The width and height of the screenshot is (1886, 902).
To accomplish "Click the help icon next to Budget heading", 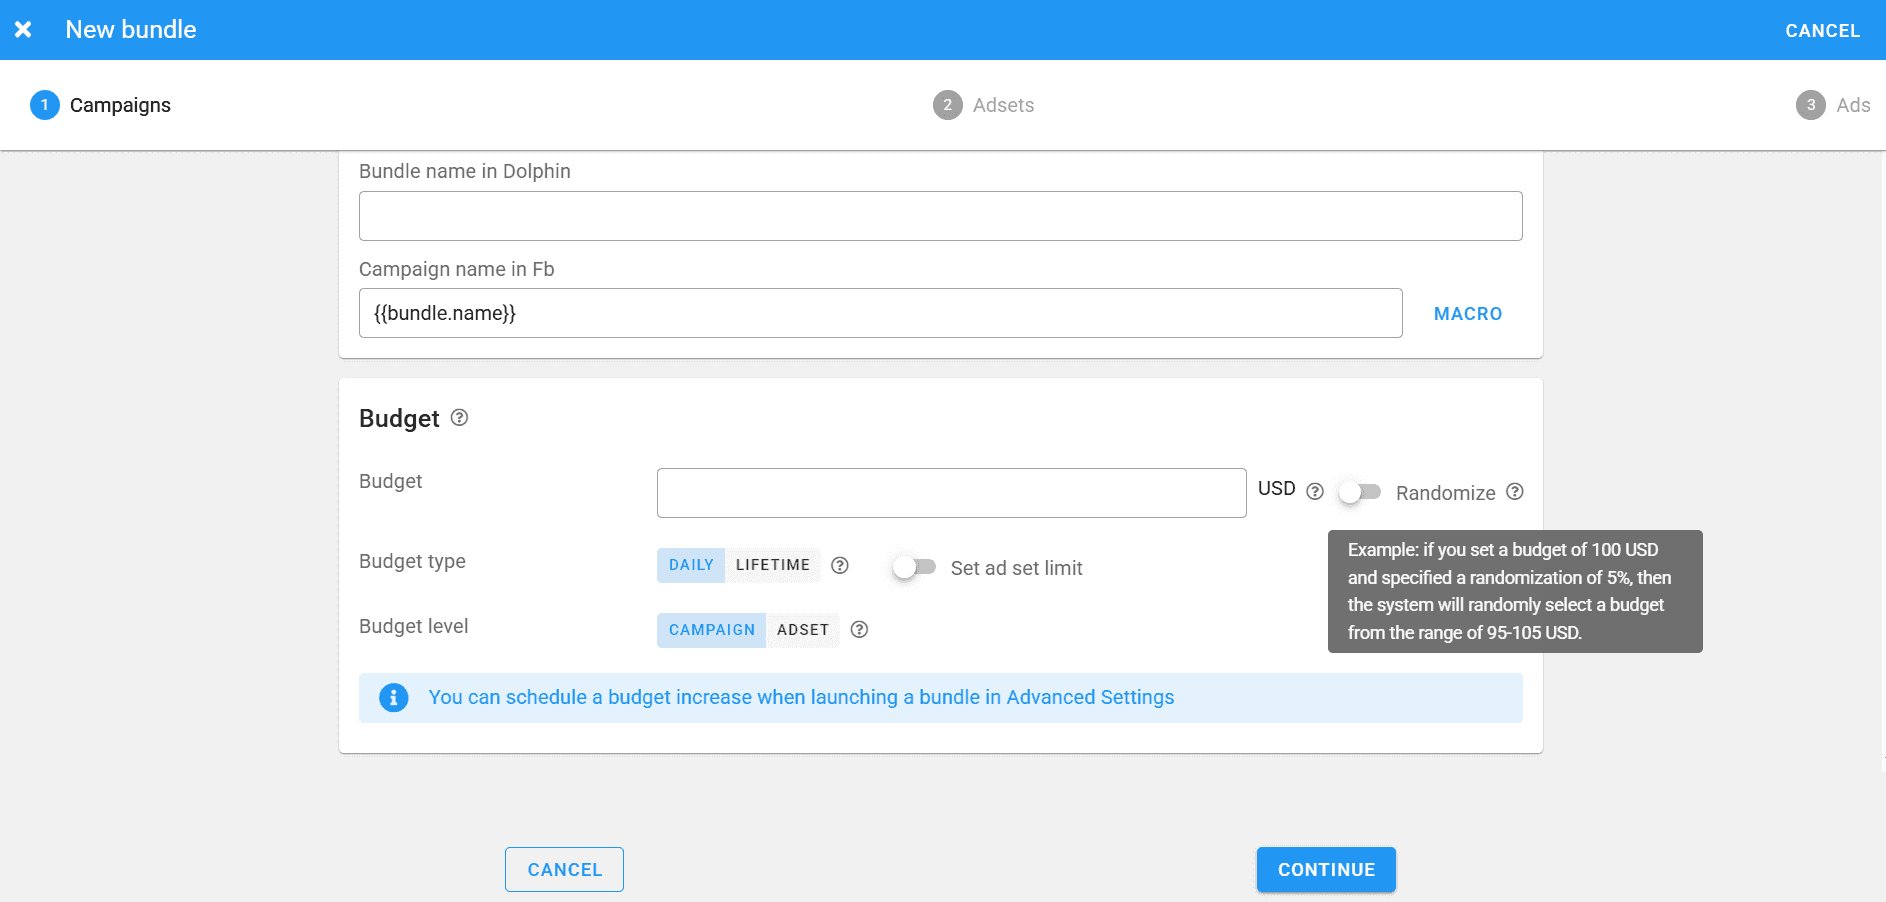I will (459, 418).
